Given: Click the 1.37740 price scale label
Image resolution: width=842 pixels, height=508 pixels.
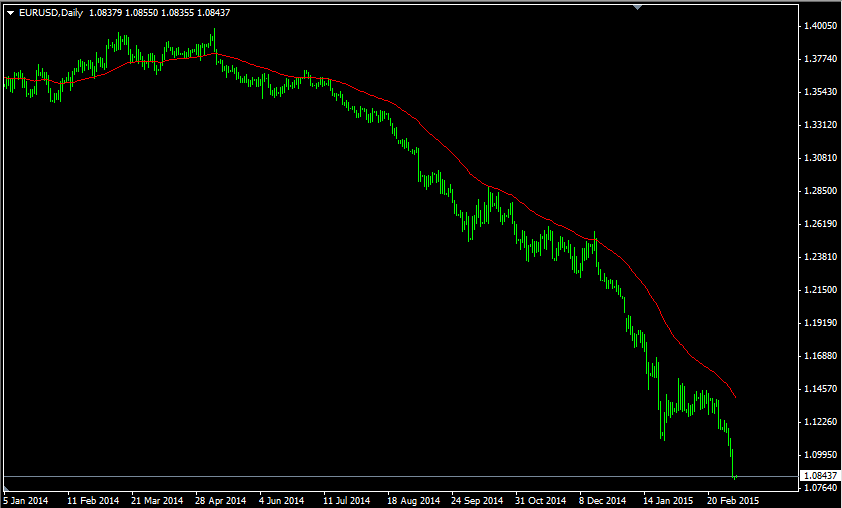Looking at the screenshot, I should coord(820,59).
